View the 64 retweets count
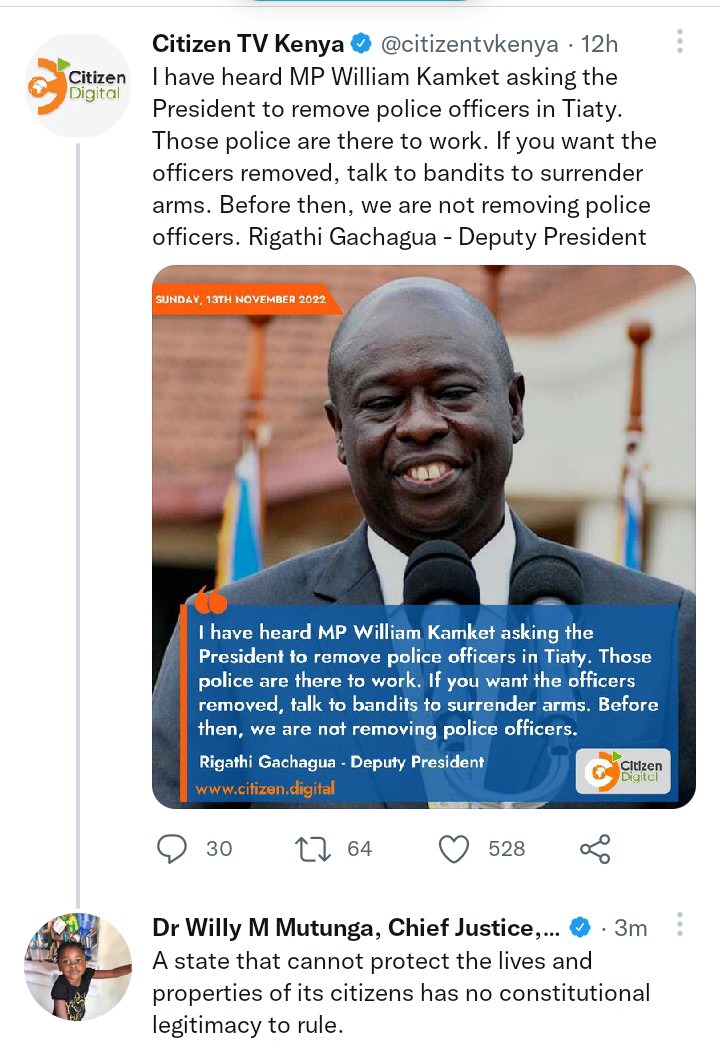720x1064 pixels. click(x=360, y=849)
